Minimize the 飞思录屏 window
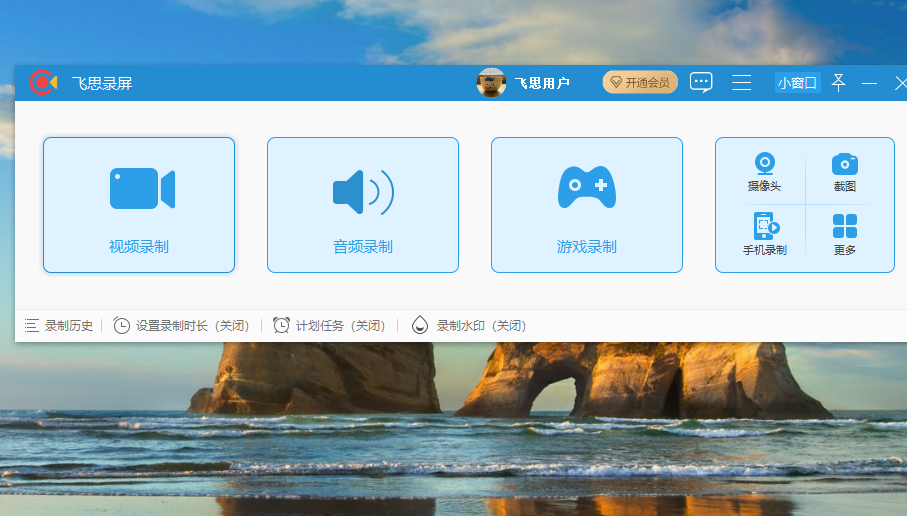This screenshot has height=516, width=907. 869,83
